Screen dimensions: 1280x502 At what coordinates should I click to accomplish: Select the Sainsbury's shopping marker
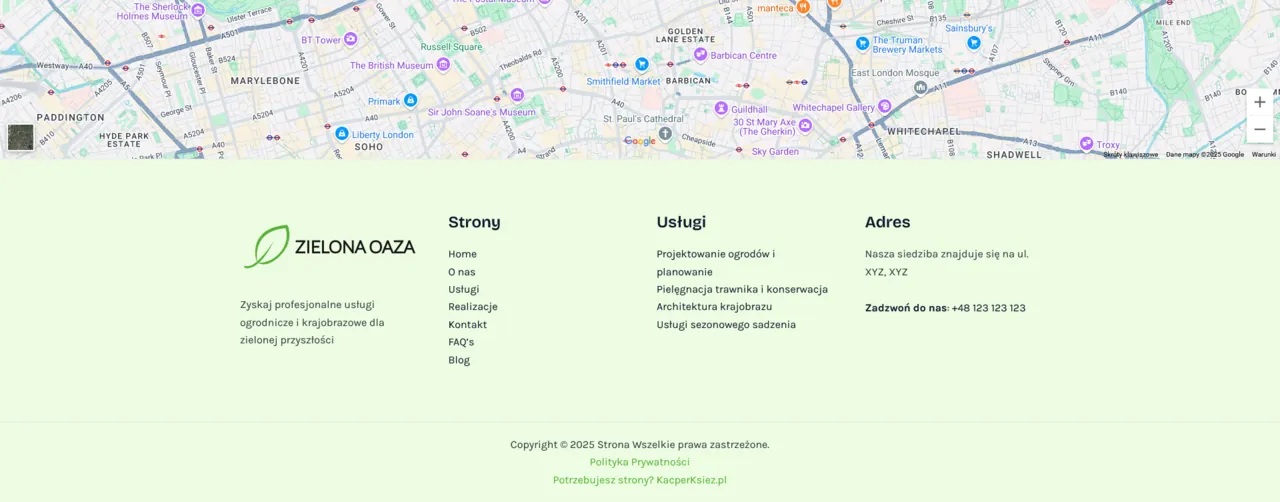(x=973, y=42)
